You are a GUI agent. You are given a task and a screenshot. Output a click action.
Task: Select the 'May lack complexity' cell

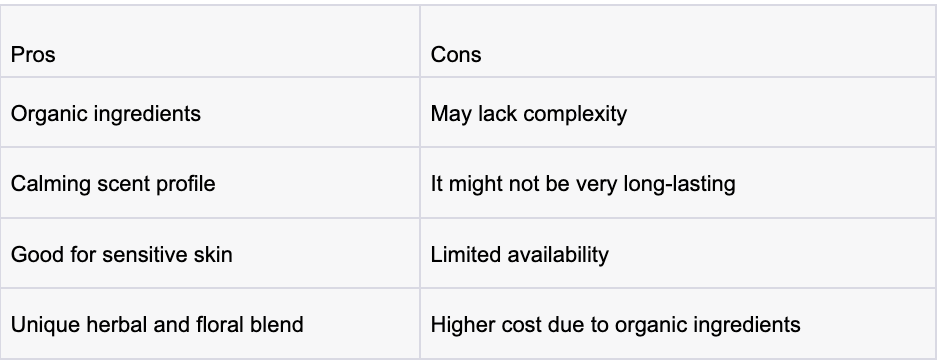click(678, 112)
